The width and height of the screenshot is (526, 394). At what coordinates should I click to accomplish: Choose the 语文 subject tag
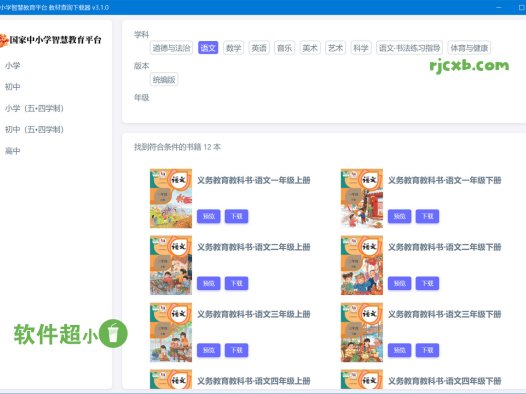pos(208,48)
